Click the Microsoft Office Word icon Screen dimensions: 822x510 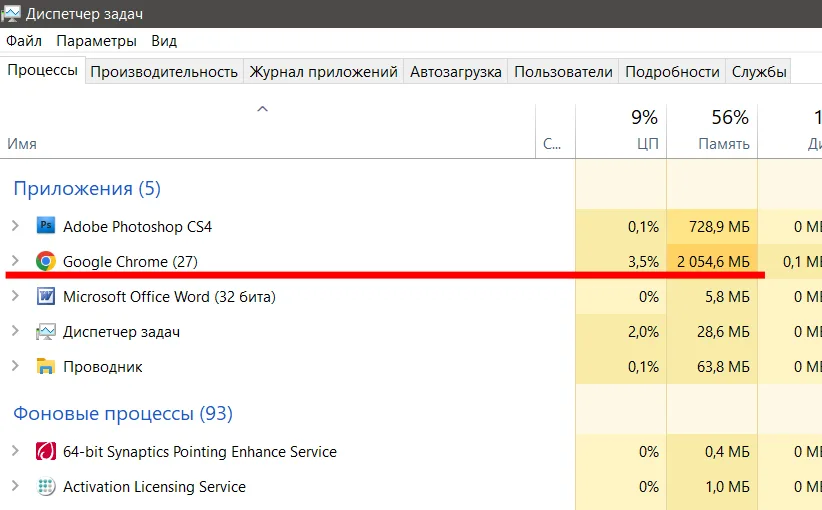pos(46,296)
